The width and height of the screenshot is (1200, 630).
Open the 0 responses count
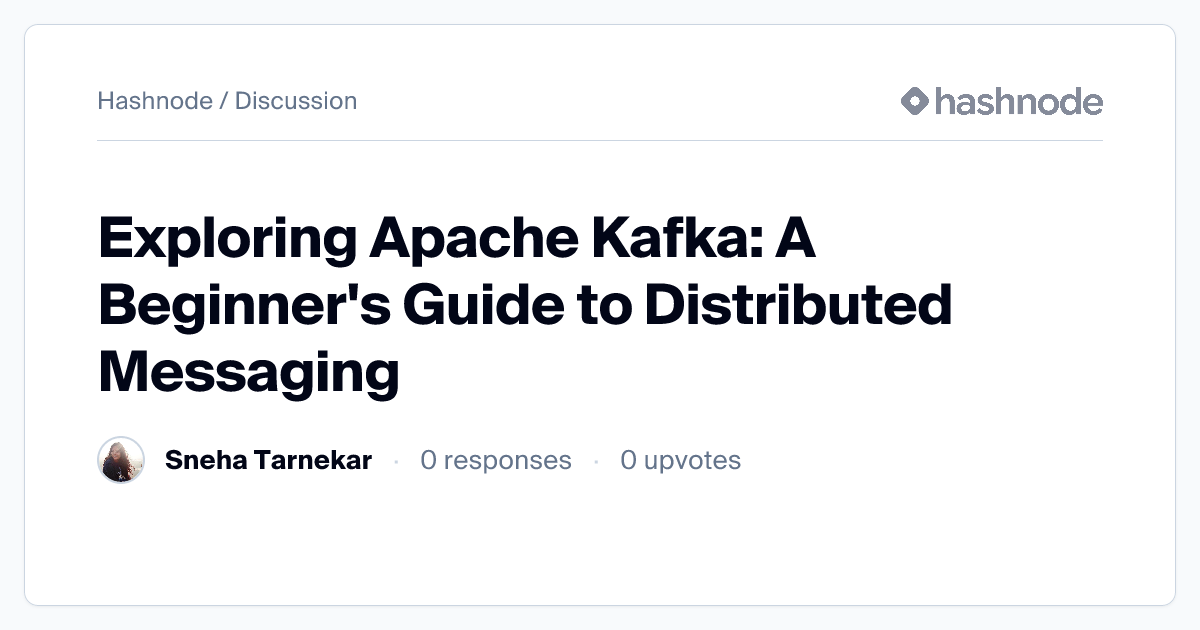coord(496,460)
